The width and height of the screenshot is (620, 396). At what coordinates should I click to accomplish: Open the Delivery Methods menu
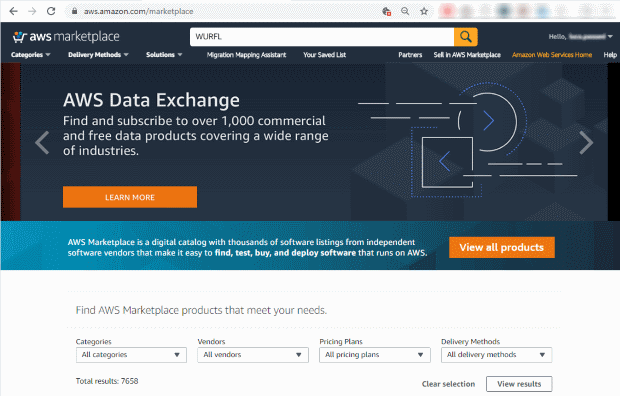tap(98, 55)
